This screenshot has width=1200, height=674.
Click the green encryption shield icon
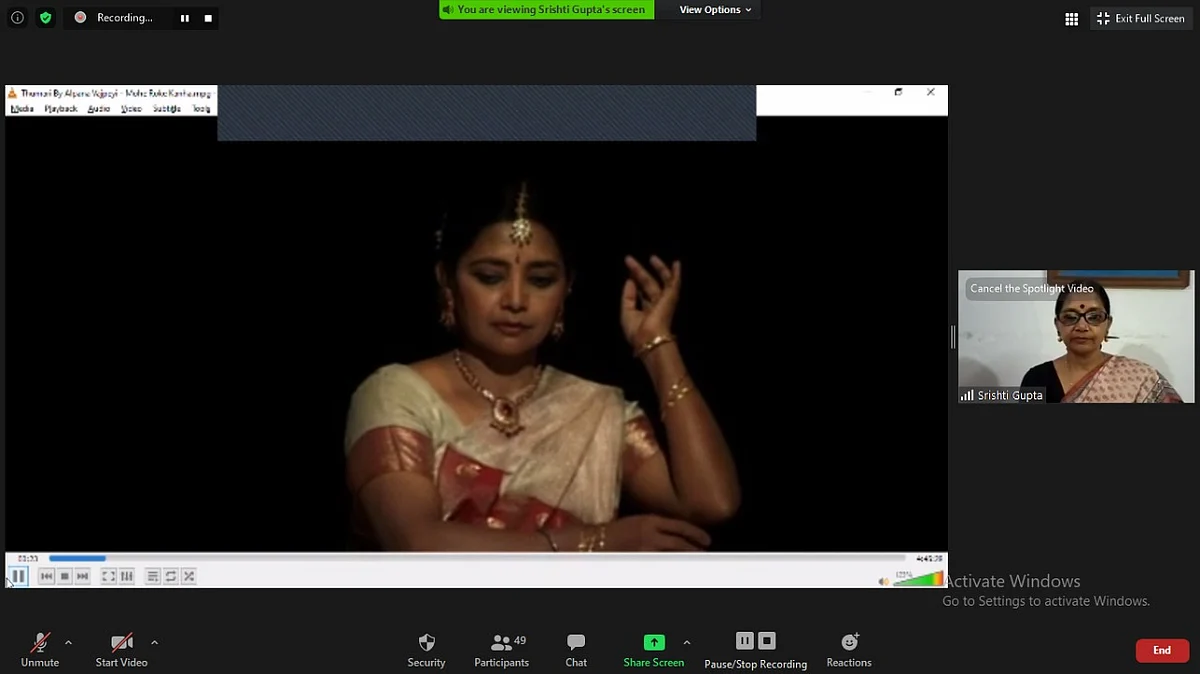coord(45,18)
